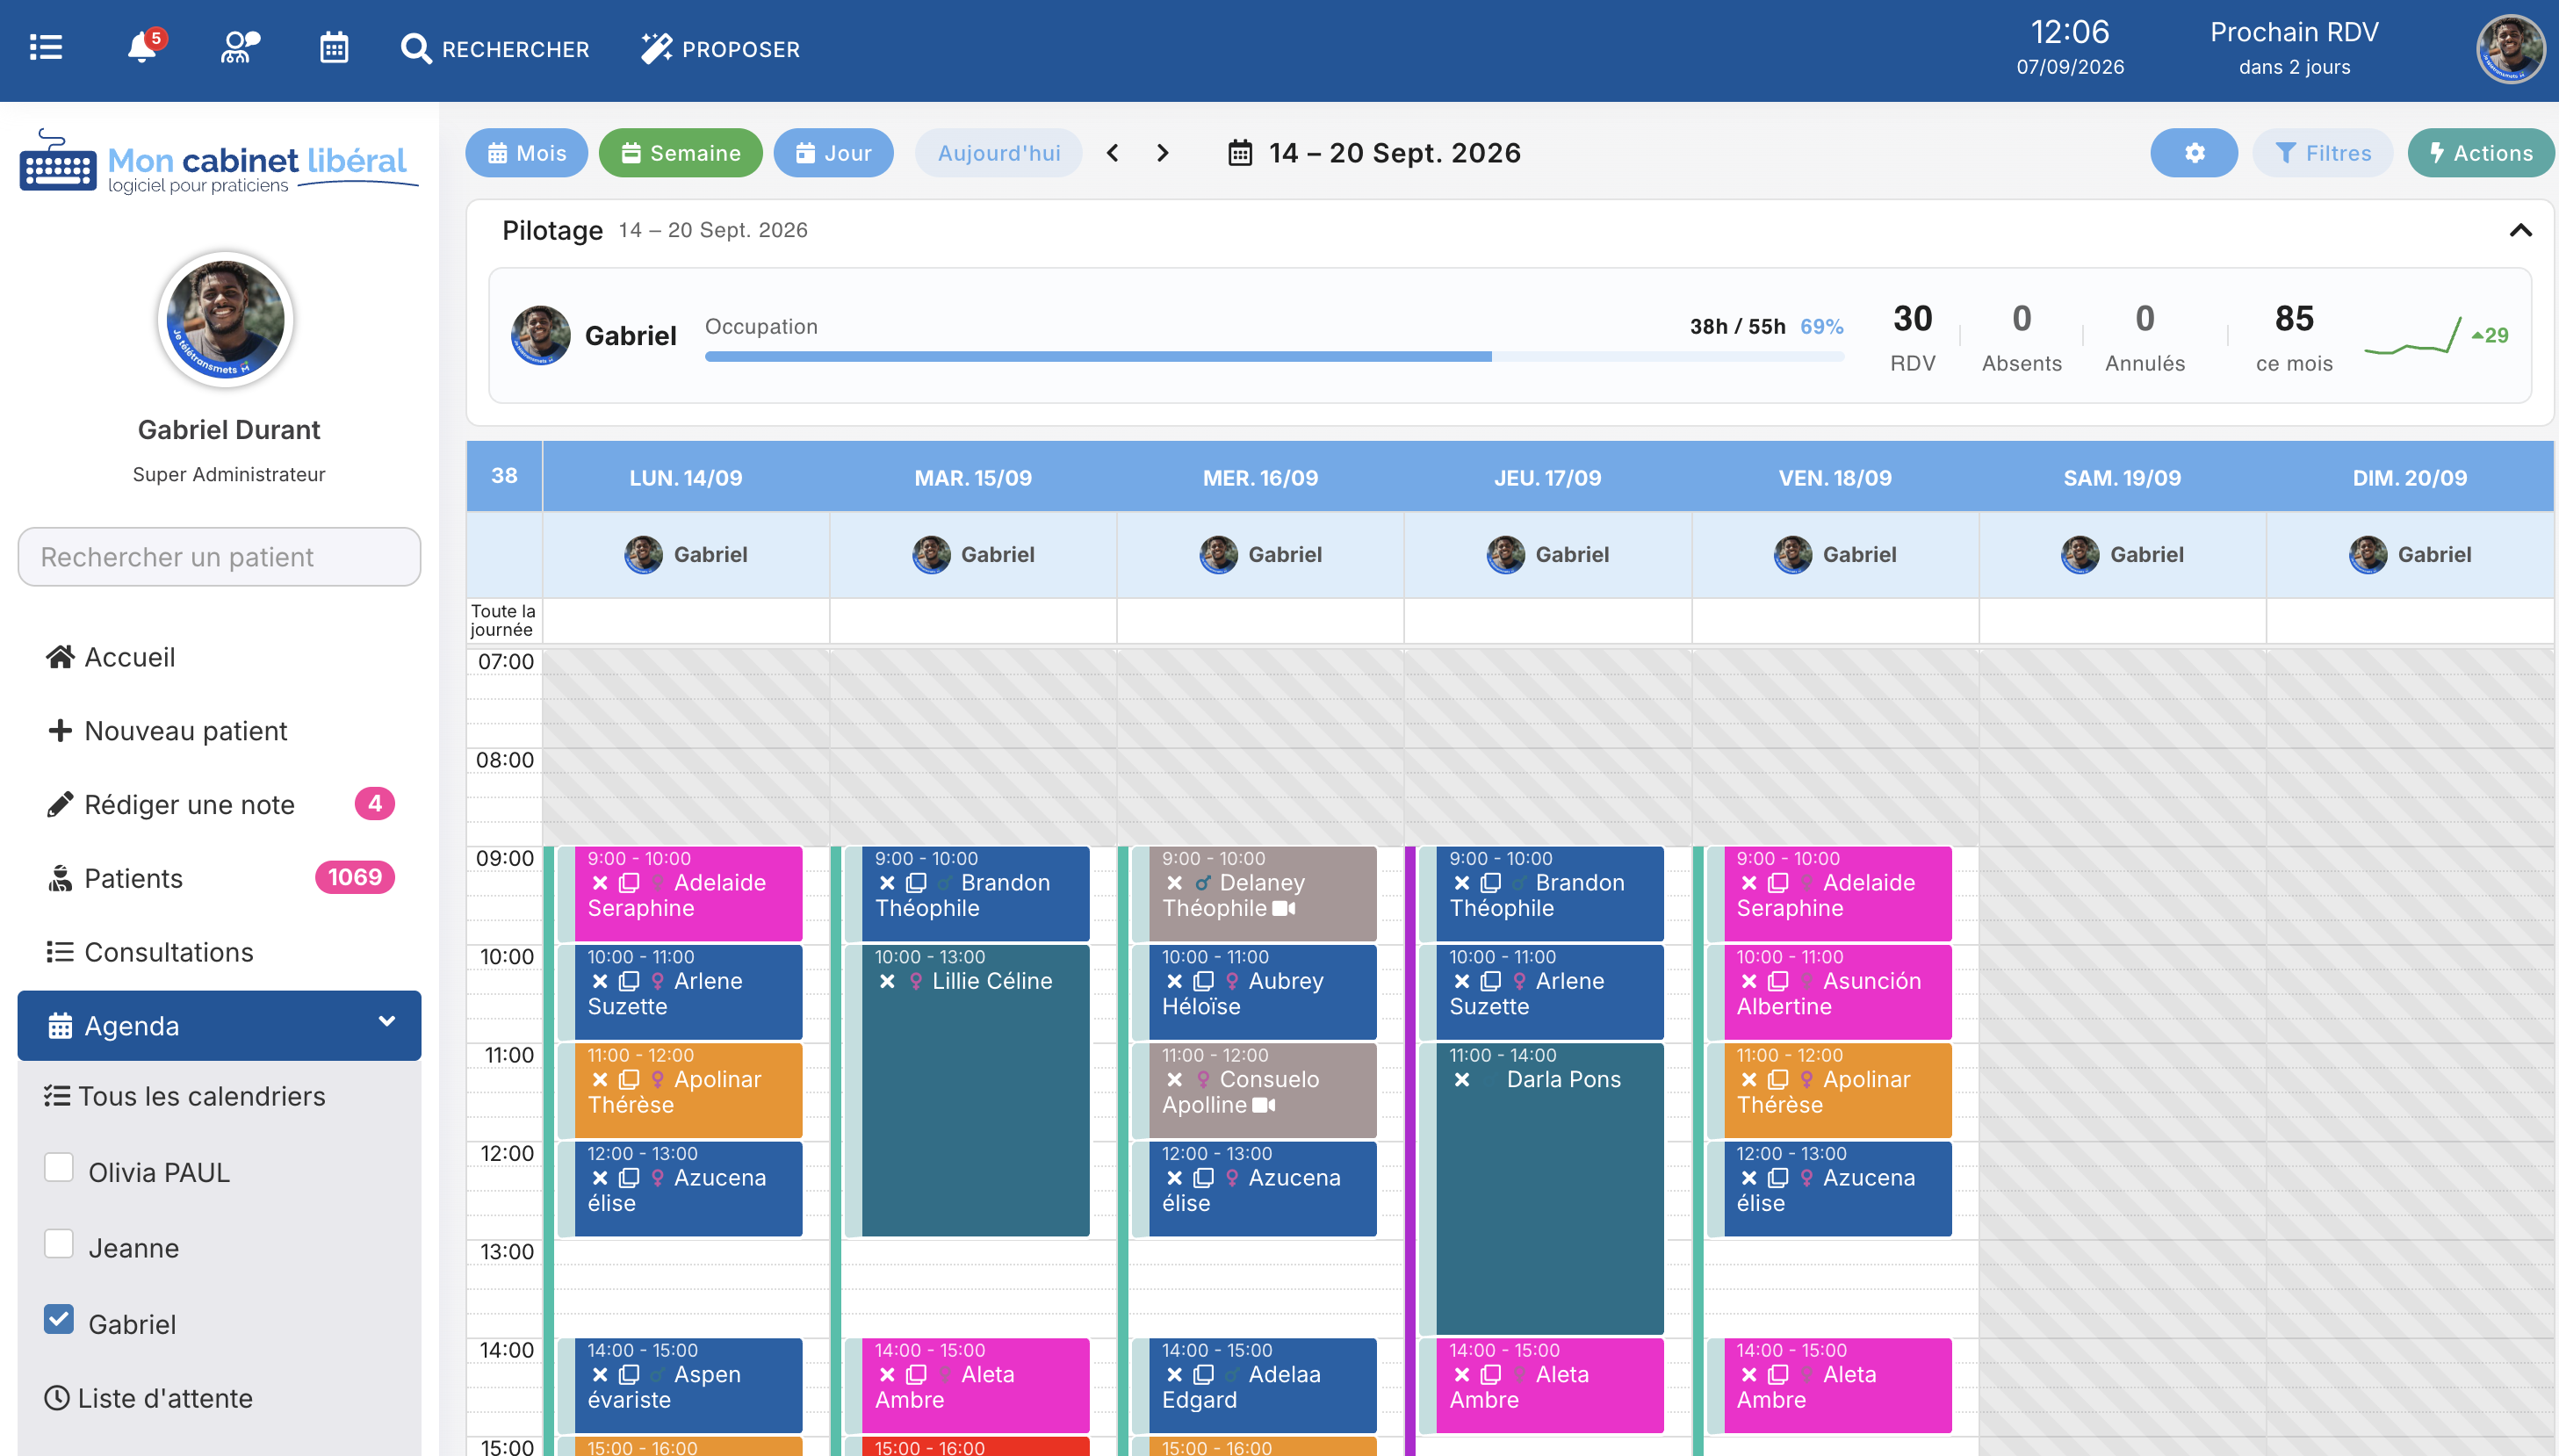Open the Actions menu
The image size is (2559, 1456).
(2480, 153)
